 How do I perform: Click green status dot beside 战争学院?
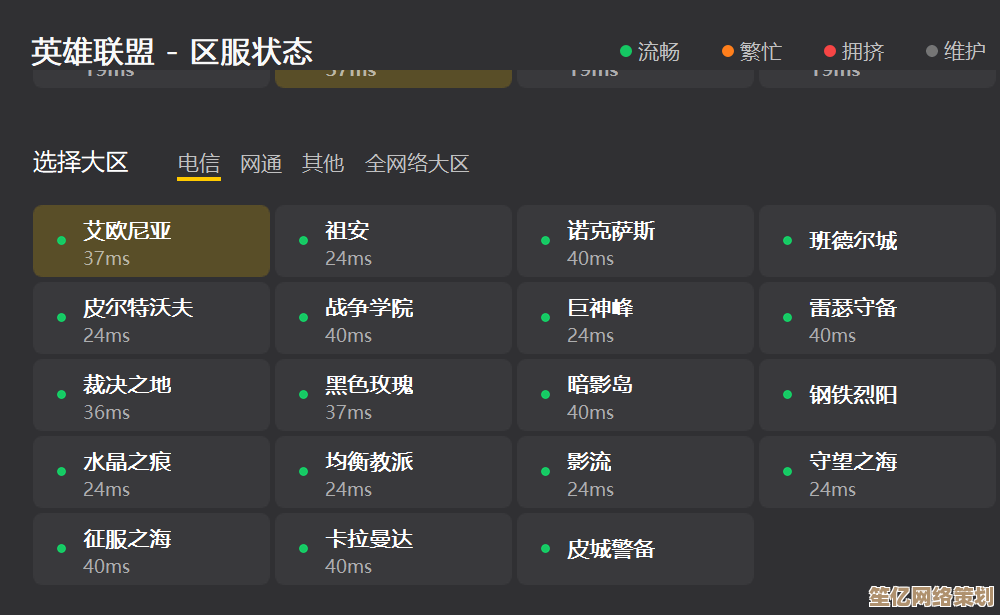pyautogui.click(x=303, y=318)
